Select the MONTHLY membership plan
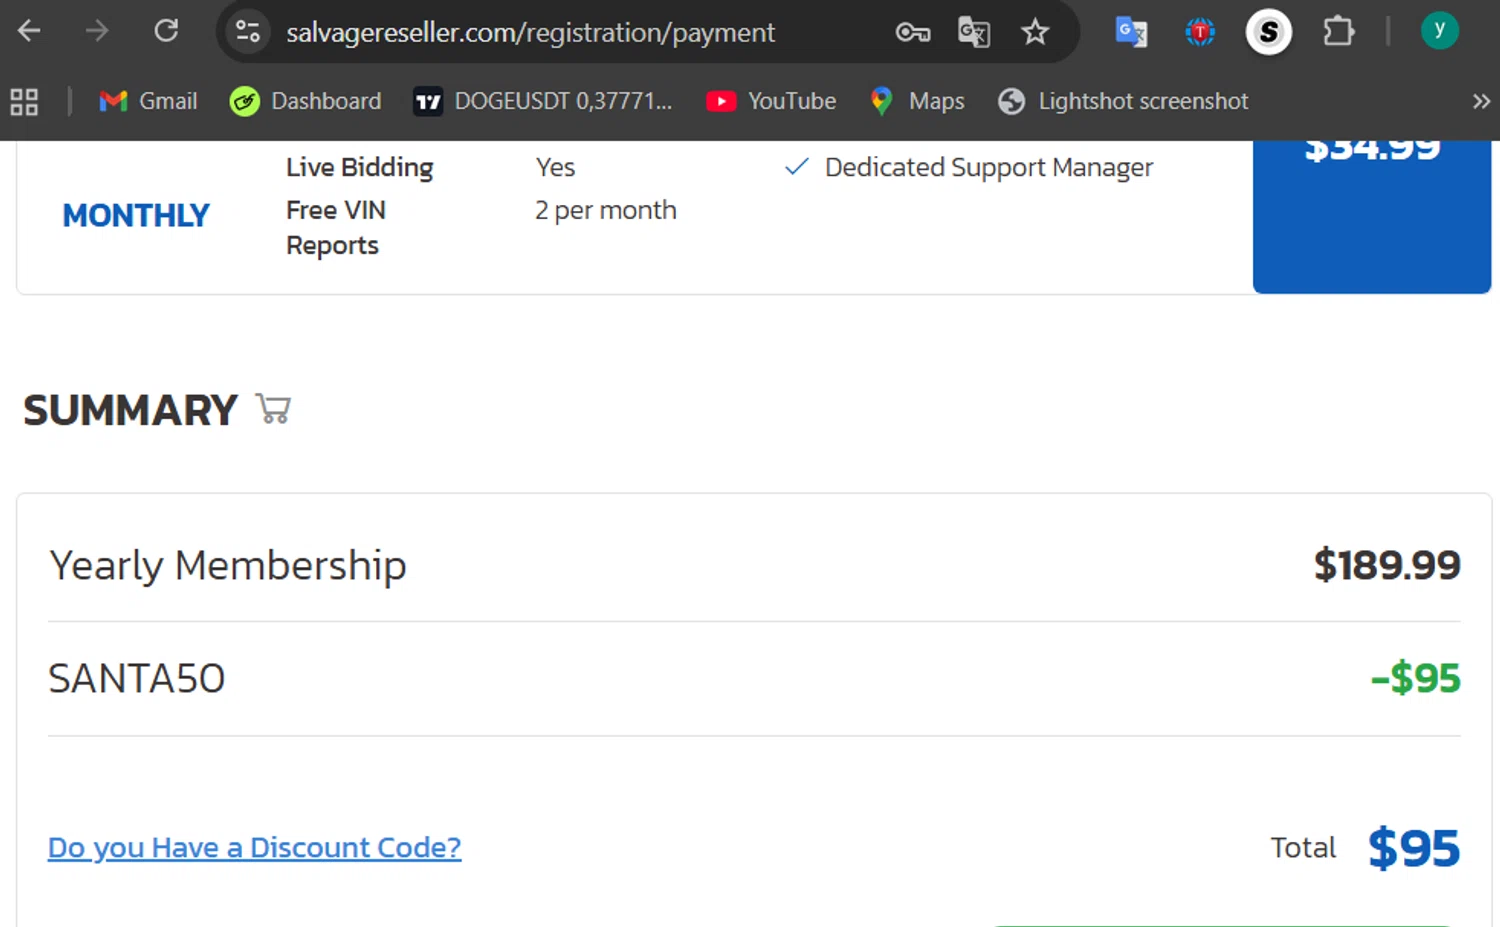 point(136,215)
